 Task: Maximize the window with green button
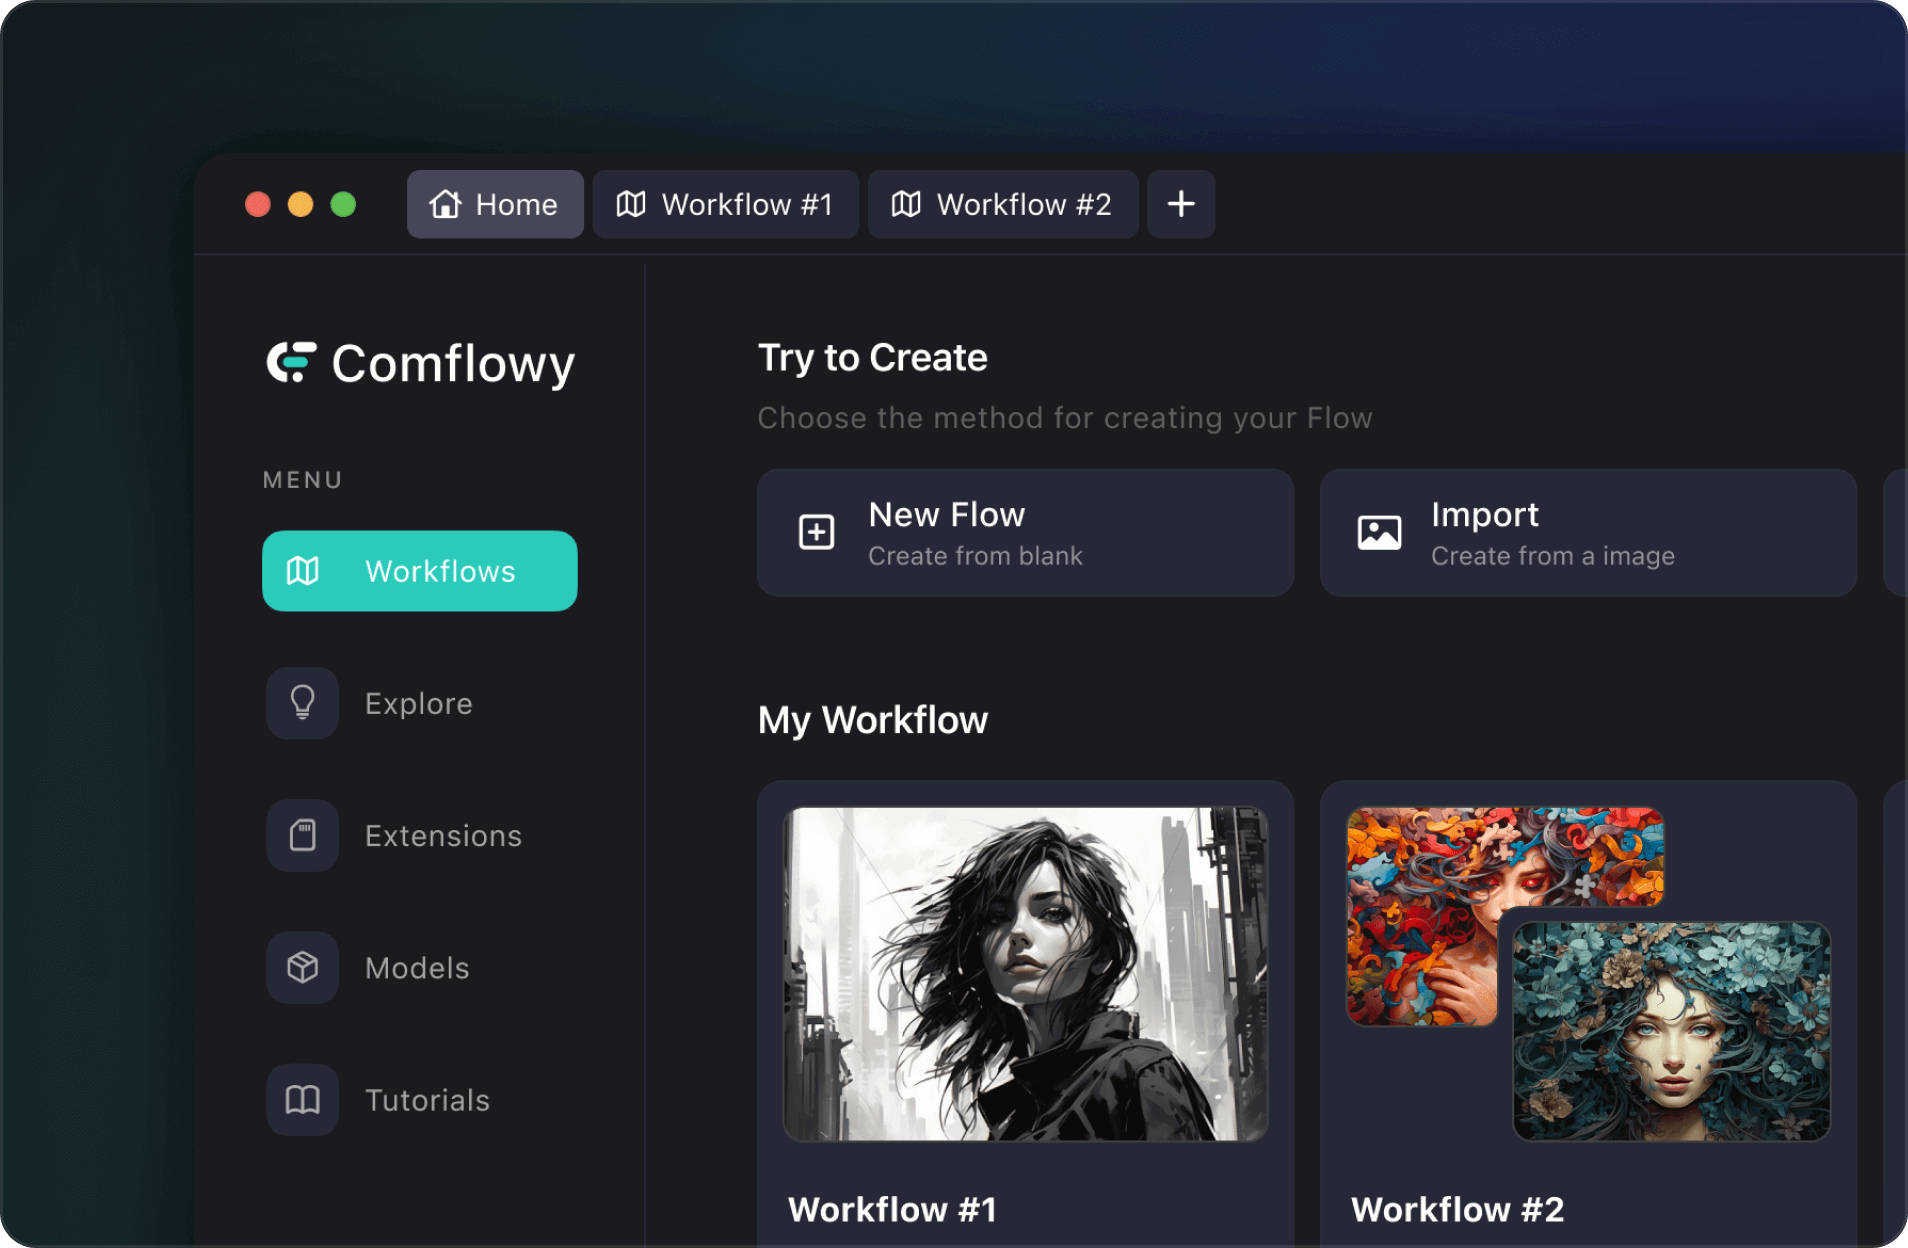coord(343,204)
